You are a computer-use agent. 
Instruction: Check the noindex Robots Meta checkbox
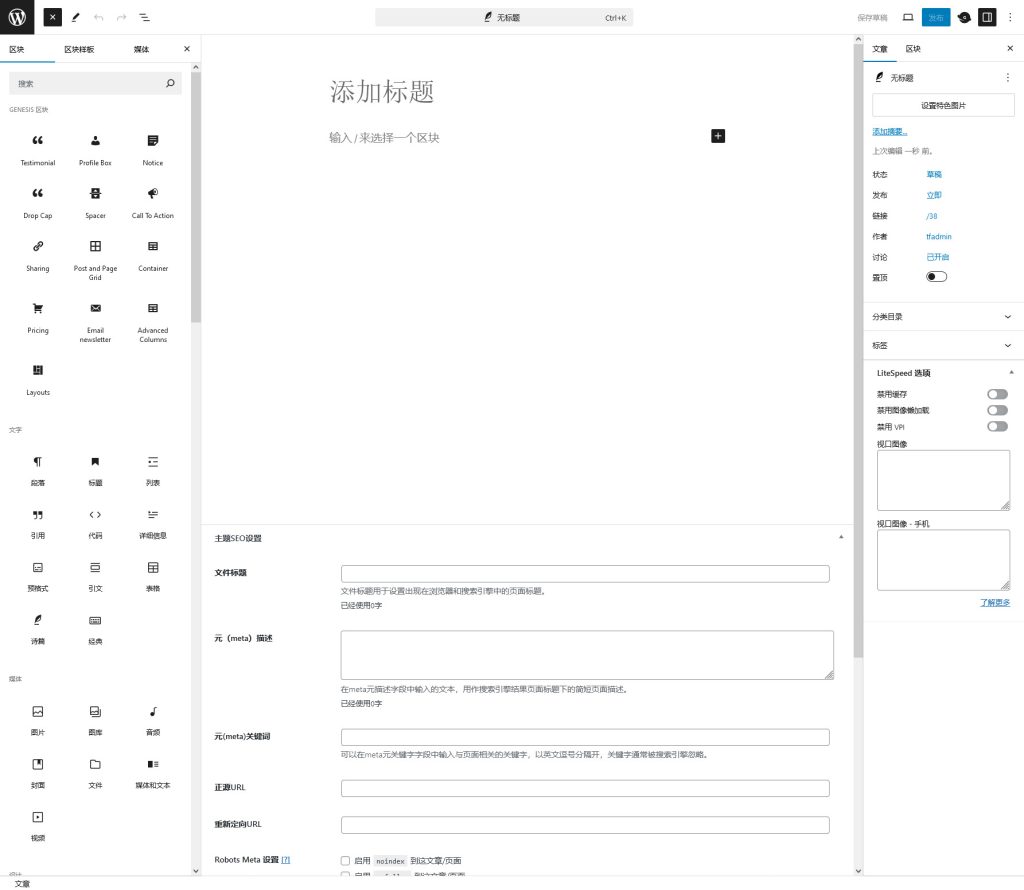pyautogui.click(x=345, y=860)
